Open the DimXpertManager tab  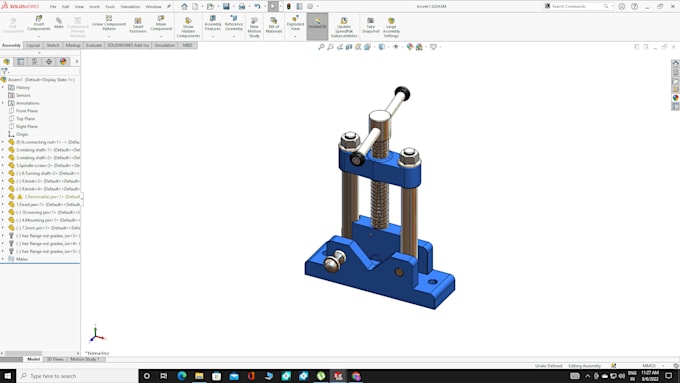(49, 62)
